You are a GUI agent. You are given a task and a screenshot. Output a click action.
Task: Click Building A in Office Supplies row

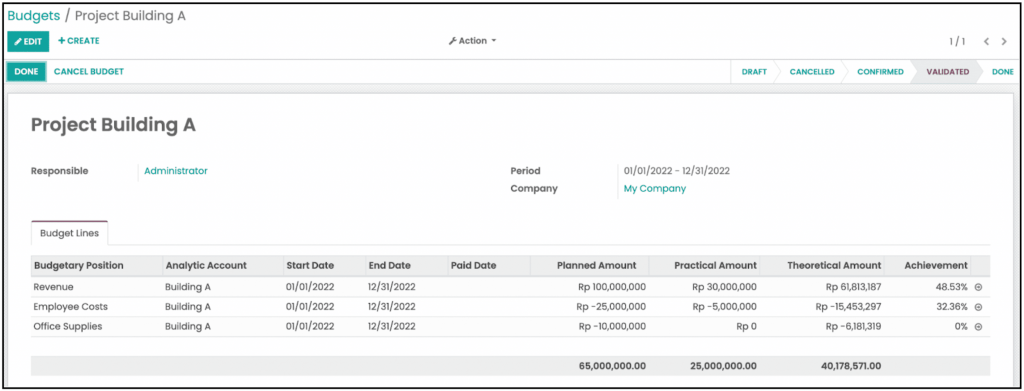tap(188, 326)
